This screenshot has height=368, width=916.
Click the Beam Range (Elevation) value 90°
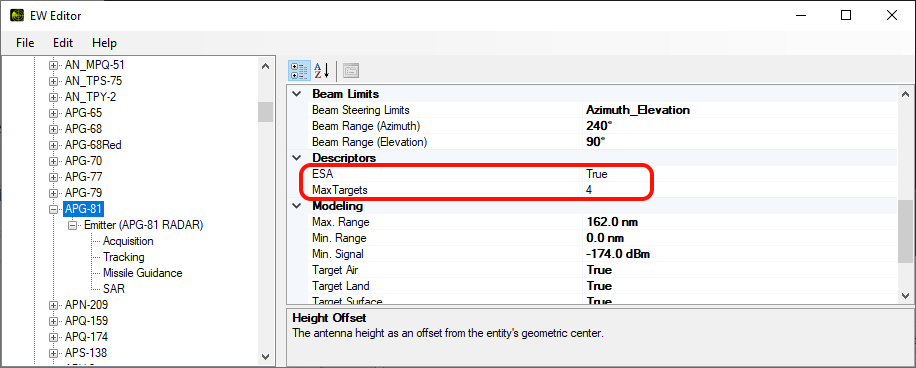pyautogui.click(x=595, y=141)
